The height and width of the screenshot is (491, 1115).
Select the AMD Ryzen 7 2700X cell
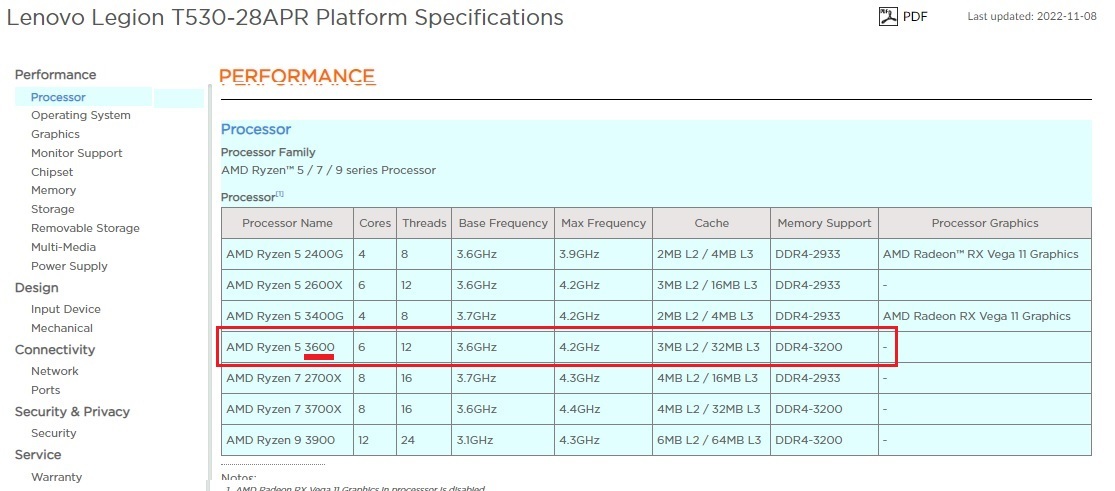pyautogui.click(x=287, y=378)
